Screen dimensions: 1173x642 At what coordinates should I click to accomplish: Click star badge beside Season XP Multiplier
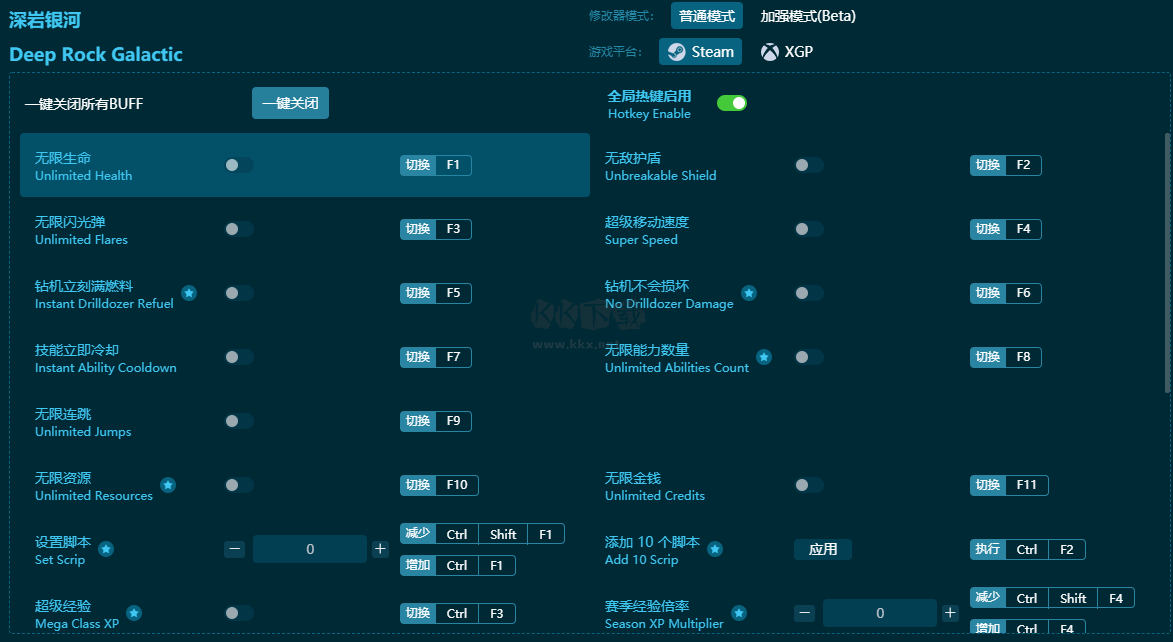click(739, 614)
